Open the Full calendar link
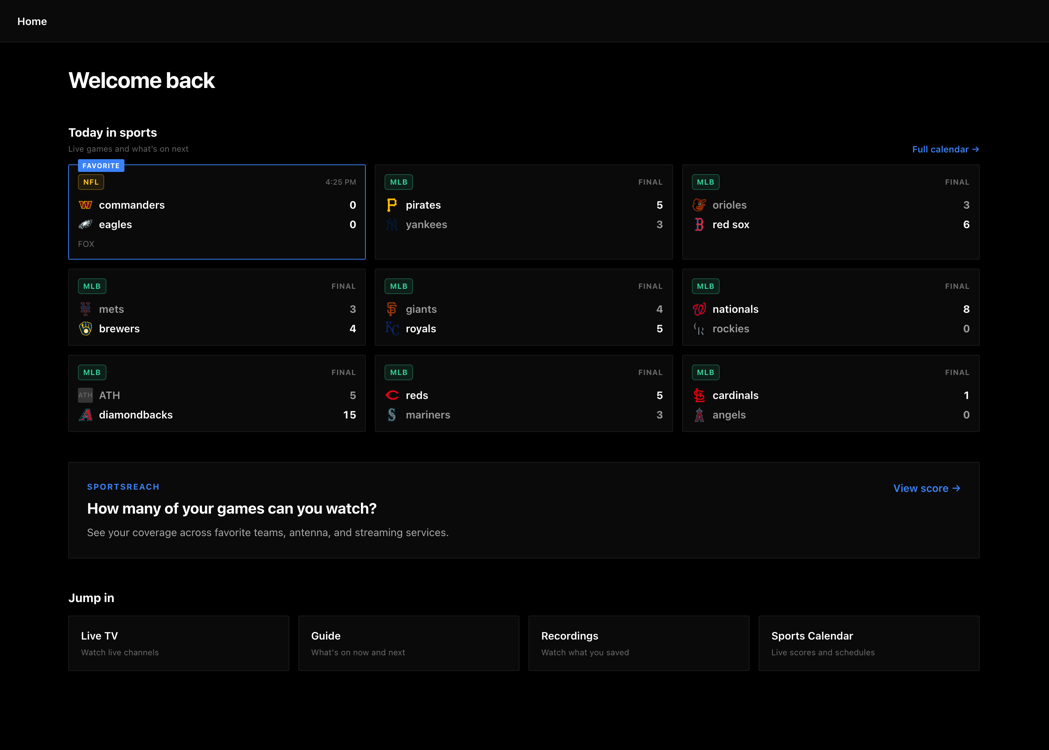 (x=945, y=149)
